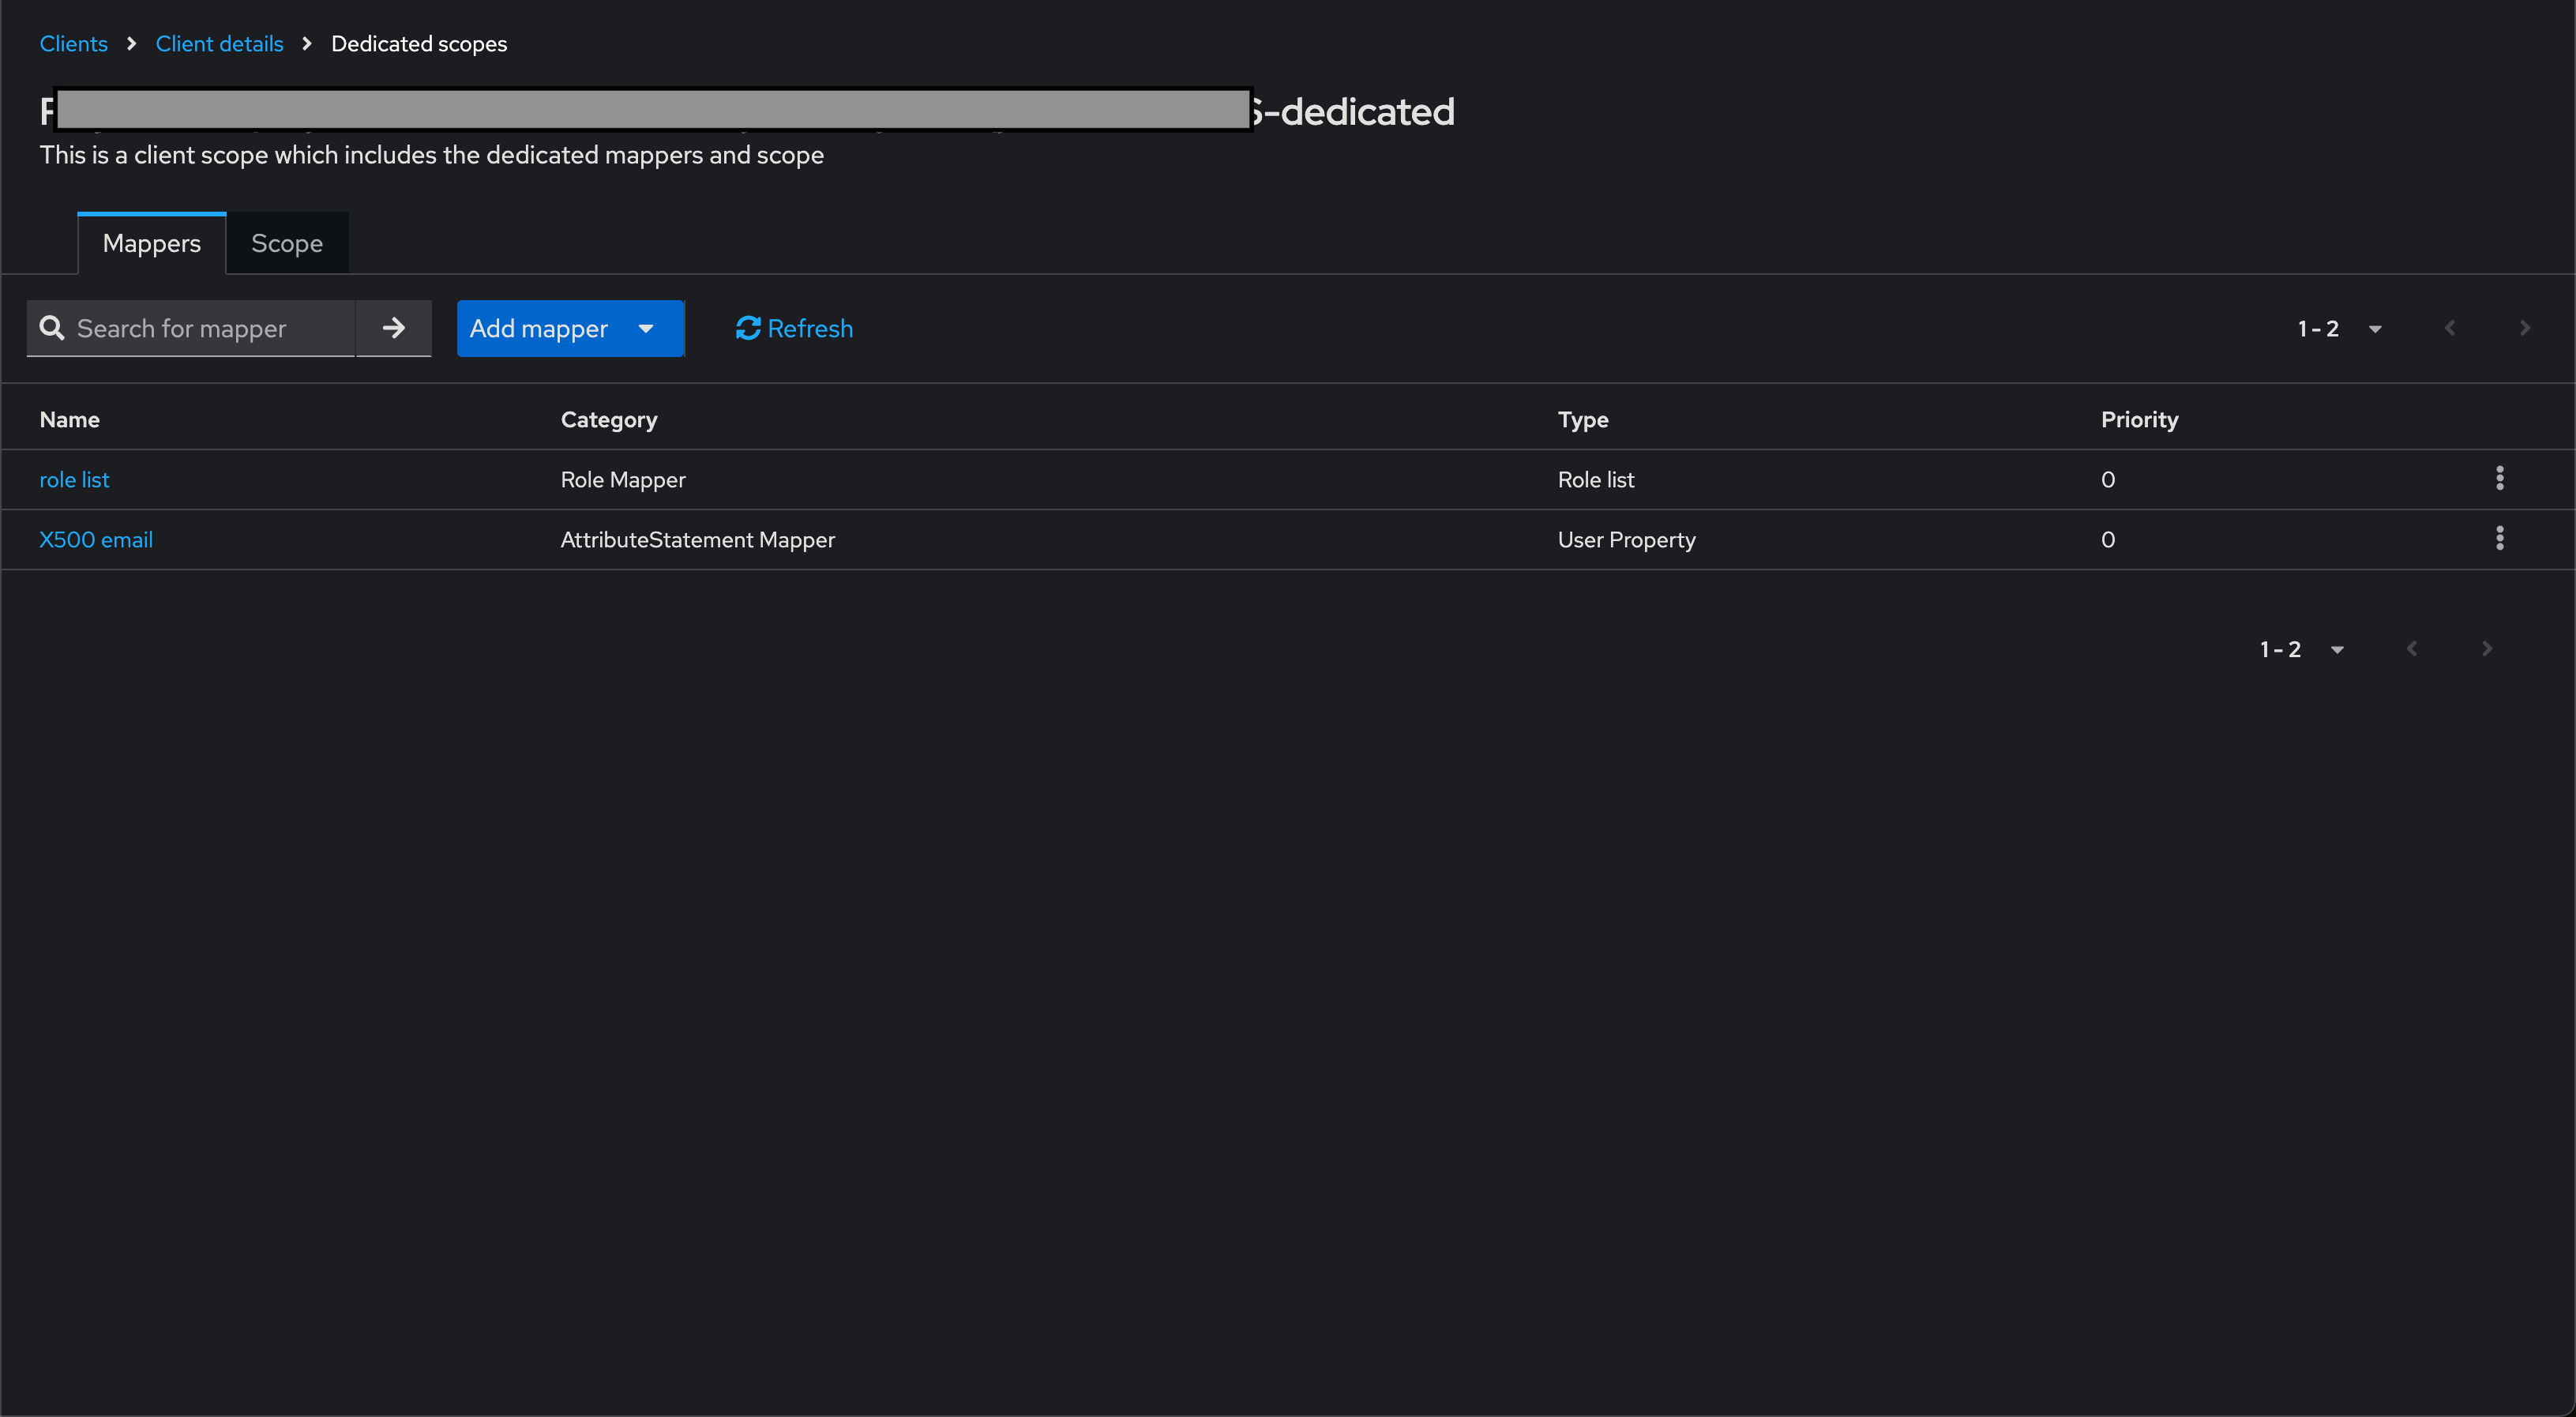Open the X500 email mapper
The image size is (2576, 1417).
96,539
